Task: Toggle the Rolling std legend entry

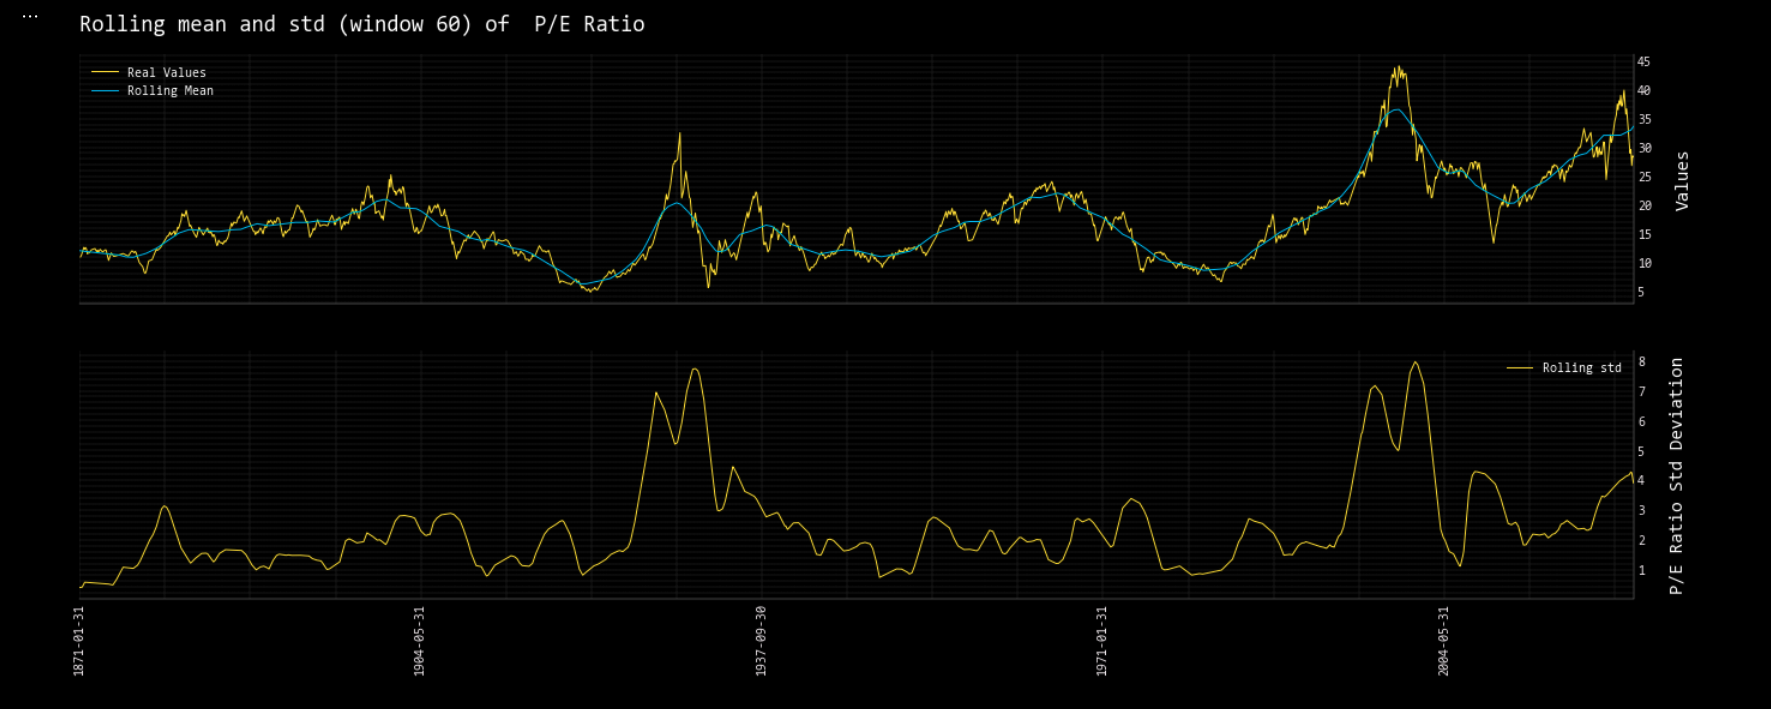Action: (1564, 368)
